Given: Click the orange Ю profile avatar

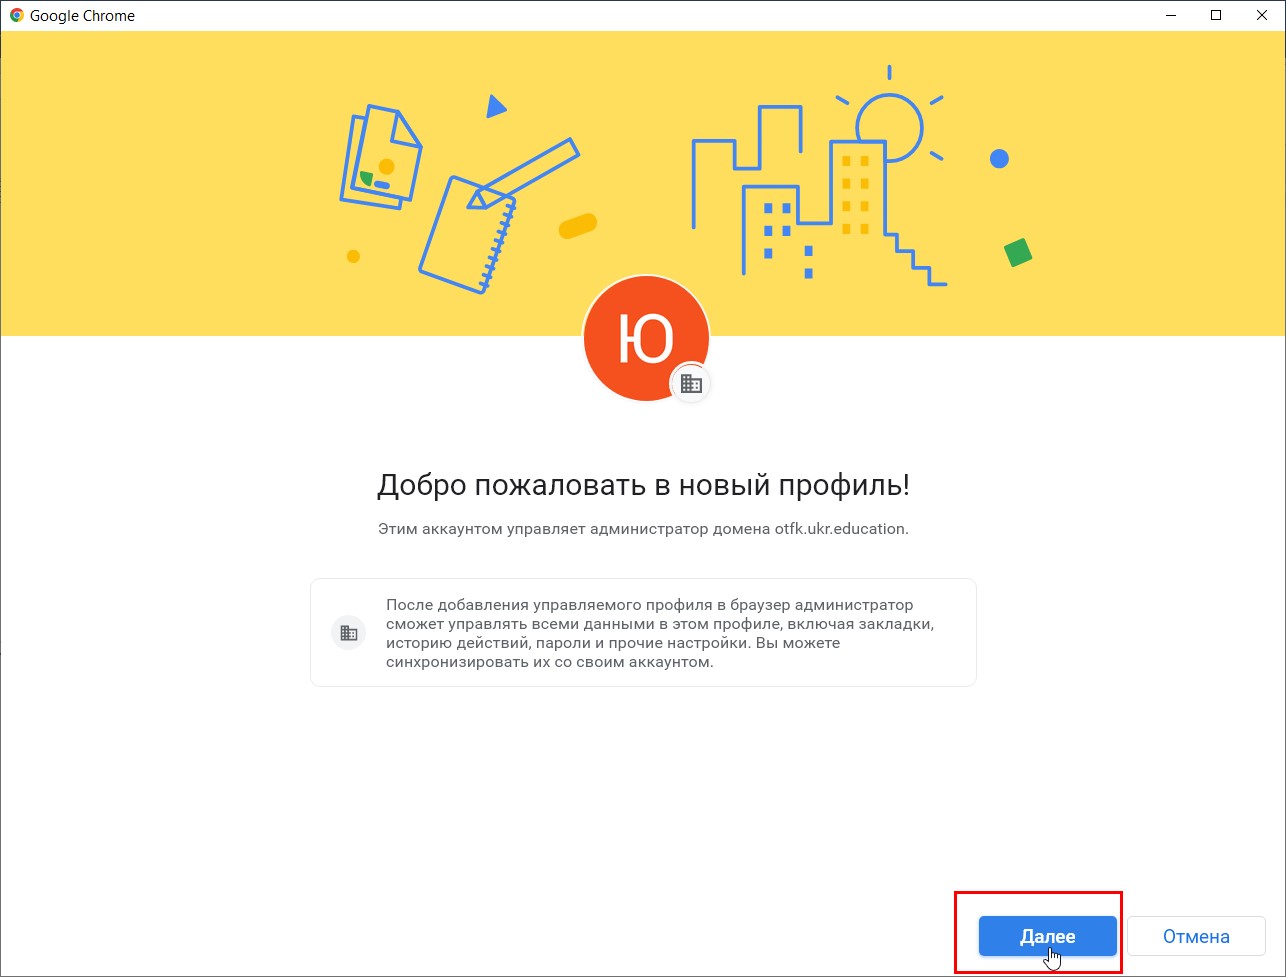Looking at the screenshot, I should point(646,338).
